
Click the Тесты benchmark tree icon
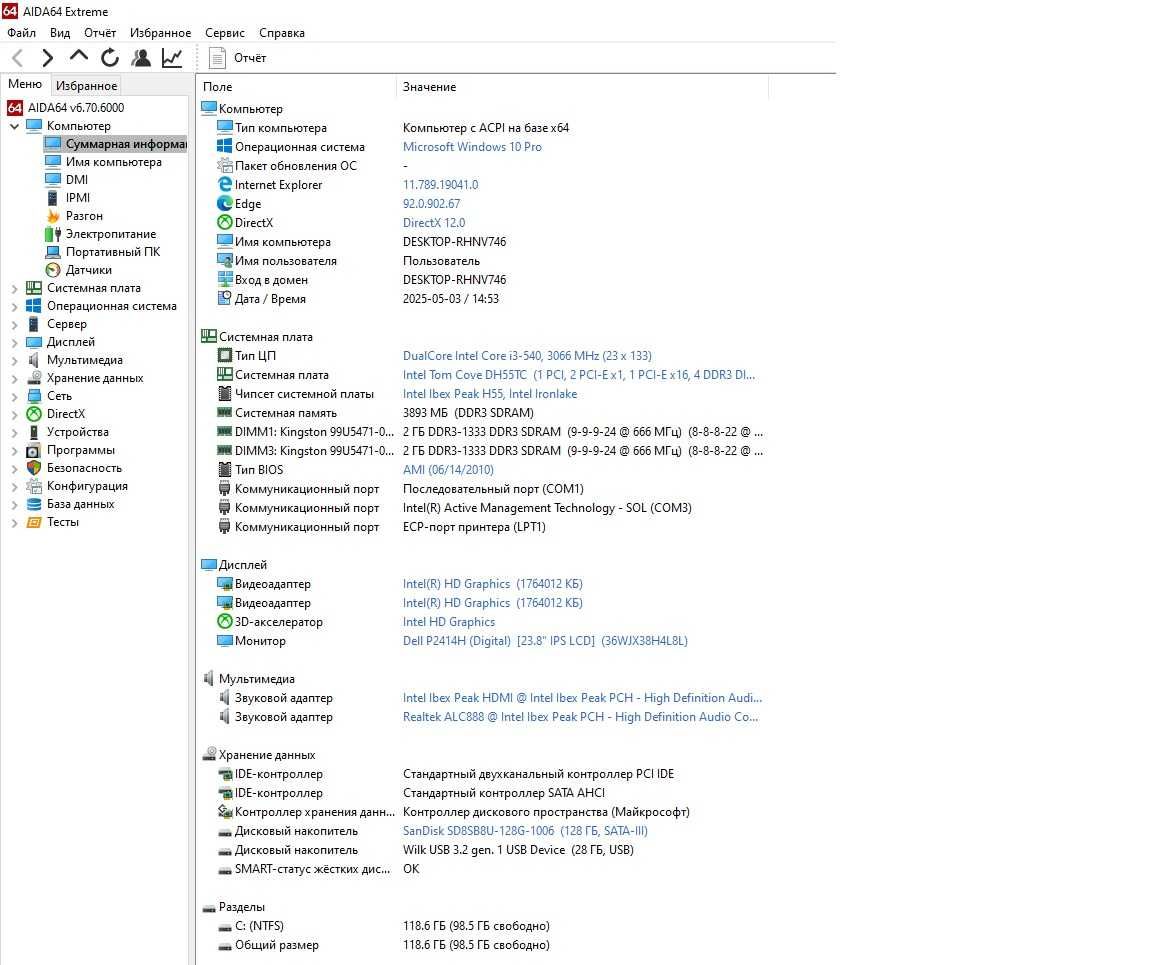(x=34, y=522)
